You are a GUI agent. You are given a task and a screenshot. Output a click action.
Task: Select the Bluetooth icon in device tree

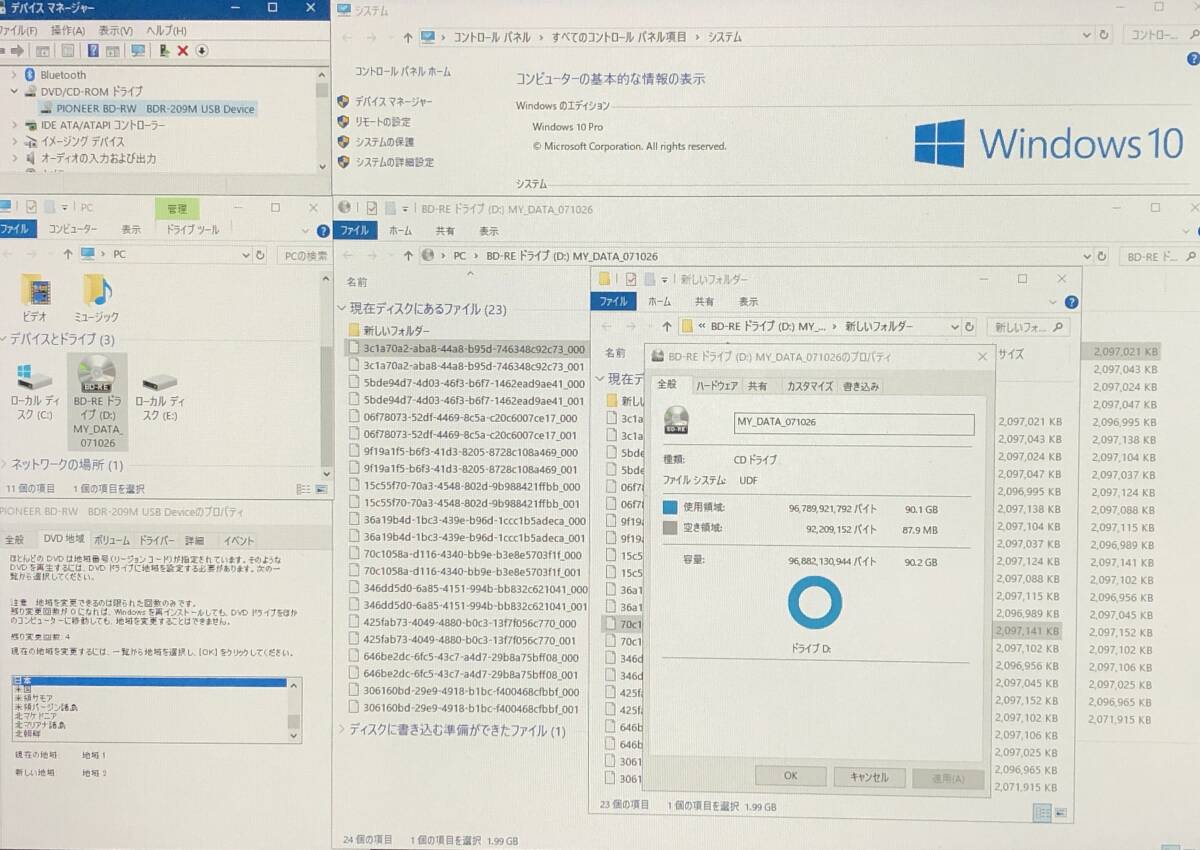[x=30, y=74]
